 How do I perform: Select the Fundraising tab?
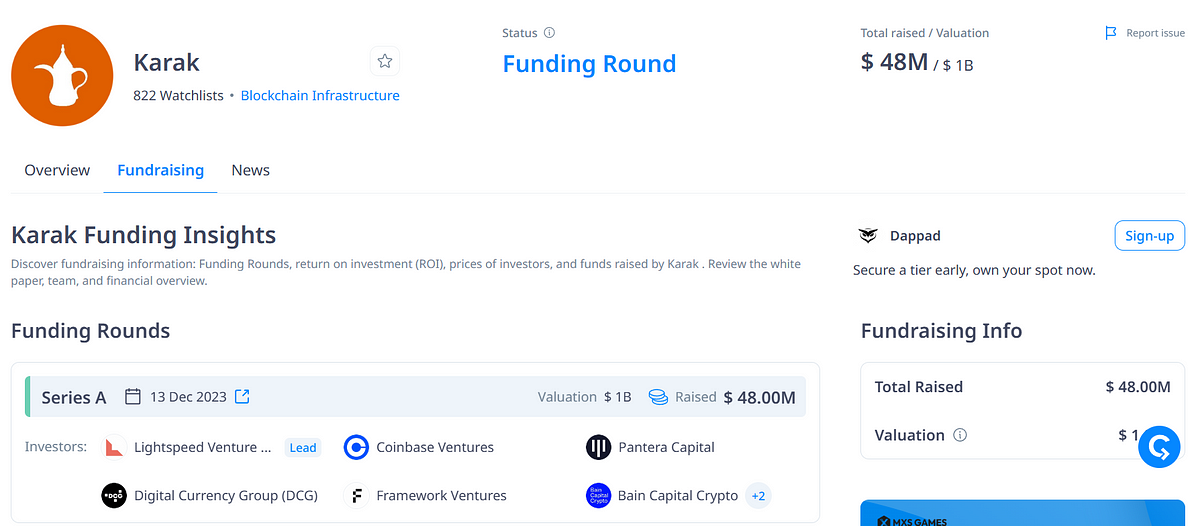pyautogui.click(x=160, y=170)
